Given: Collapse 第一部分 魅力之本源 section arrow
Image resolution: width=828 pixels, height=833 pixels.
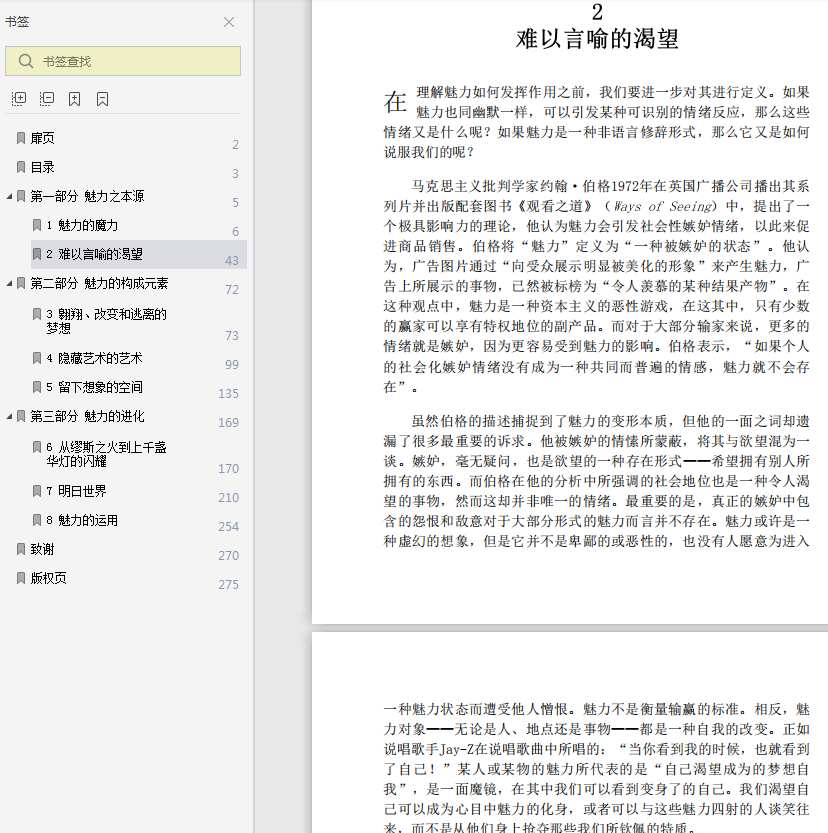Looking at the screenshot, I should pyautogui.click(x=9, y=197).
